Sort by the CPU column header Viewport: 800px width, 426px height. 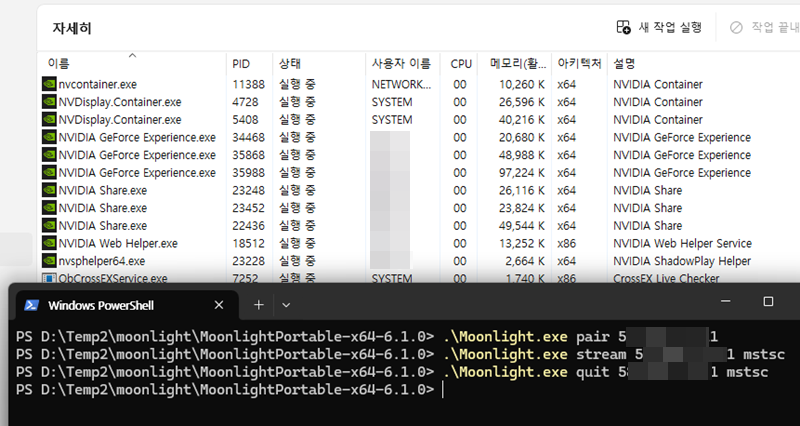point(461,64)
